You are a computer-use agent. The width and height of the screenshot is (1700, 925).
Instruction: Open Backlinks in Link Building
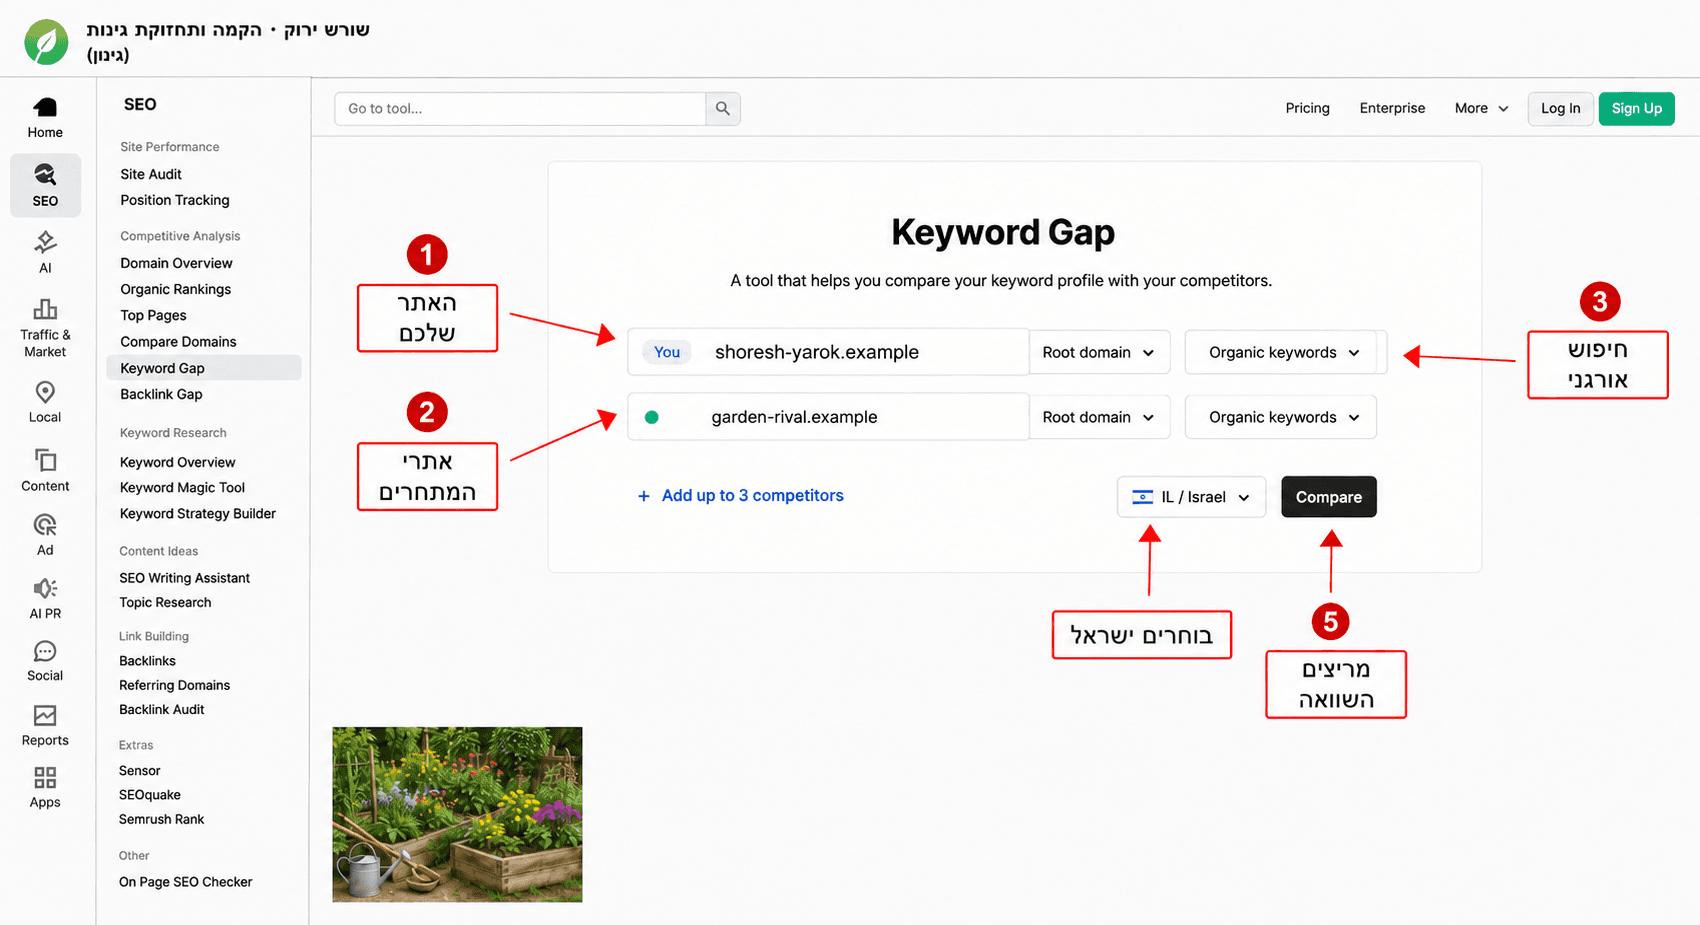pos(148,661)
